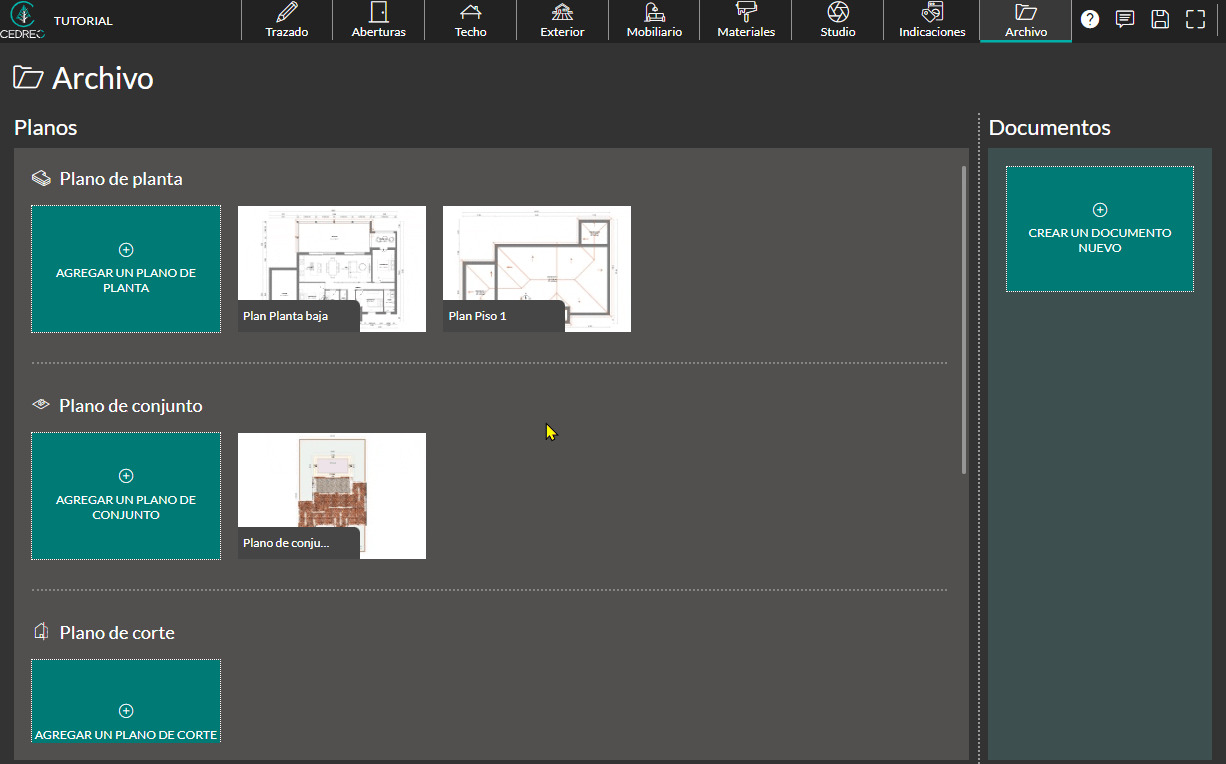
Task: Click the Cedreo logo
Action: pos(22,20)
